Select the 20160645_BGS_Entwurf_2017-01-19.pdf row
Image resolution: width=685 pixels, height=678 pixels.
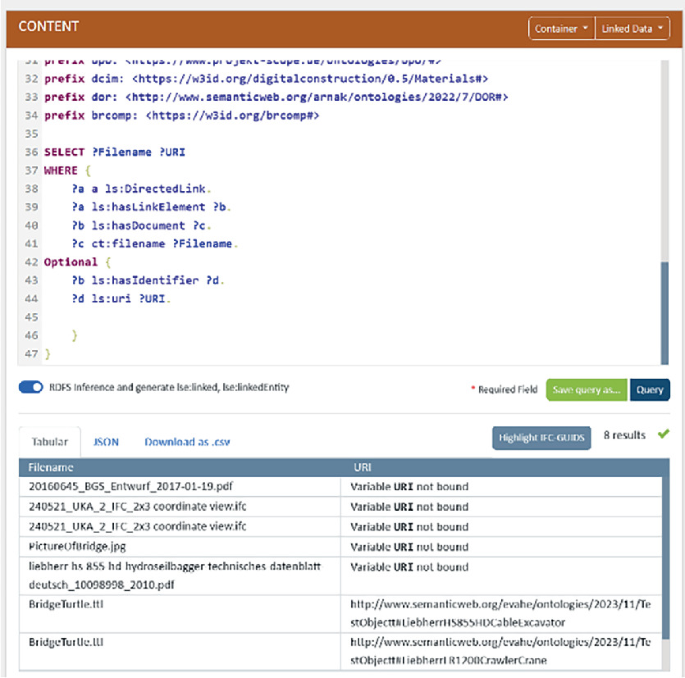[126, 487]
